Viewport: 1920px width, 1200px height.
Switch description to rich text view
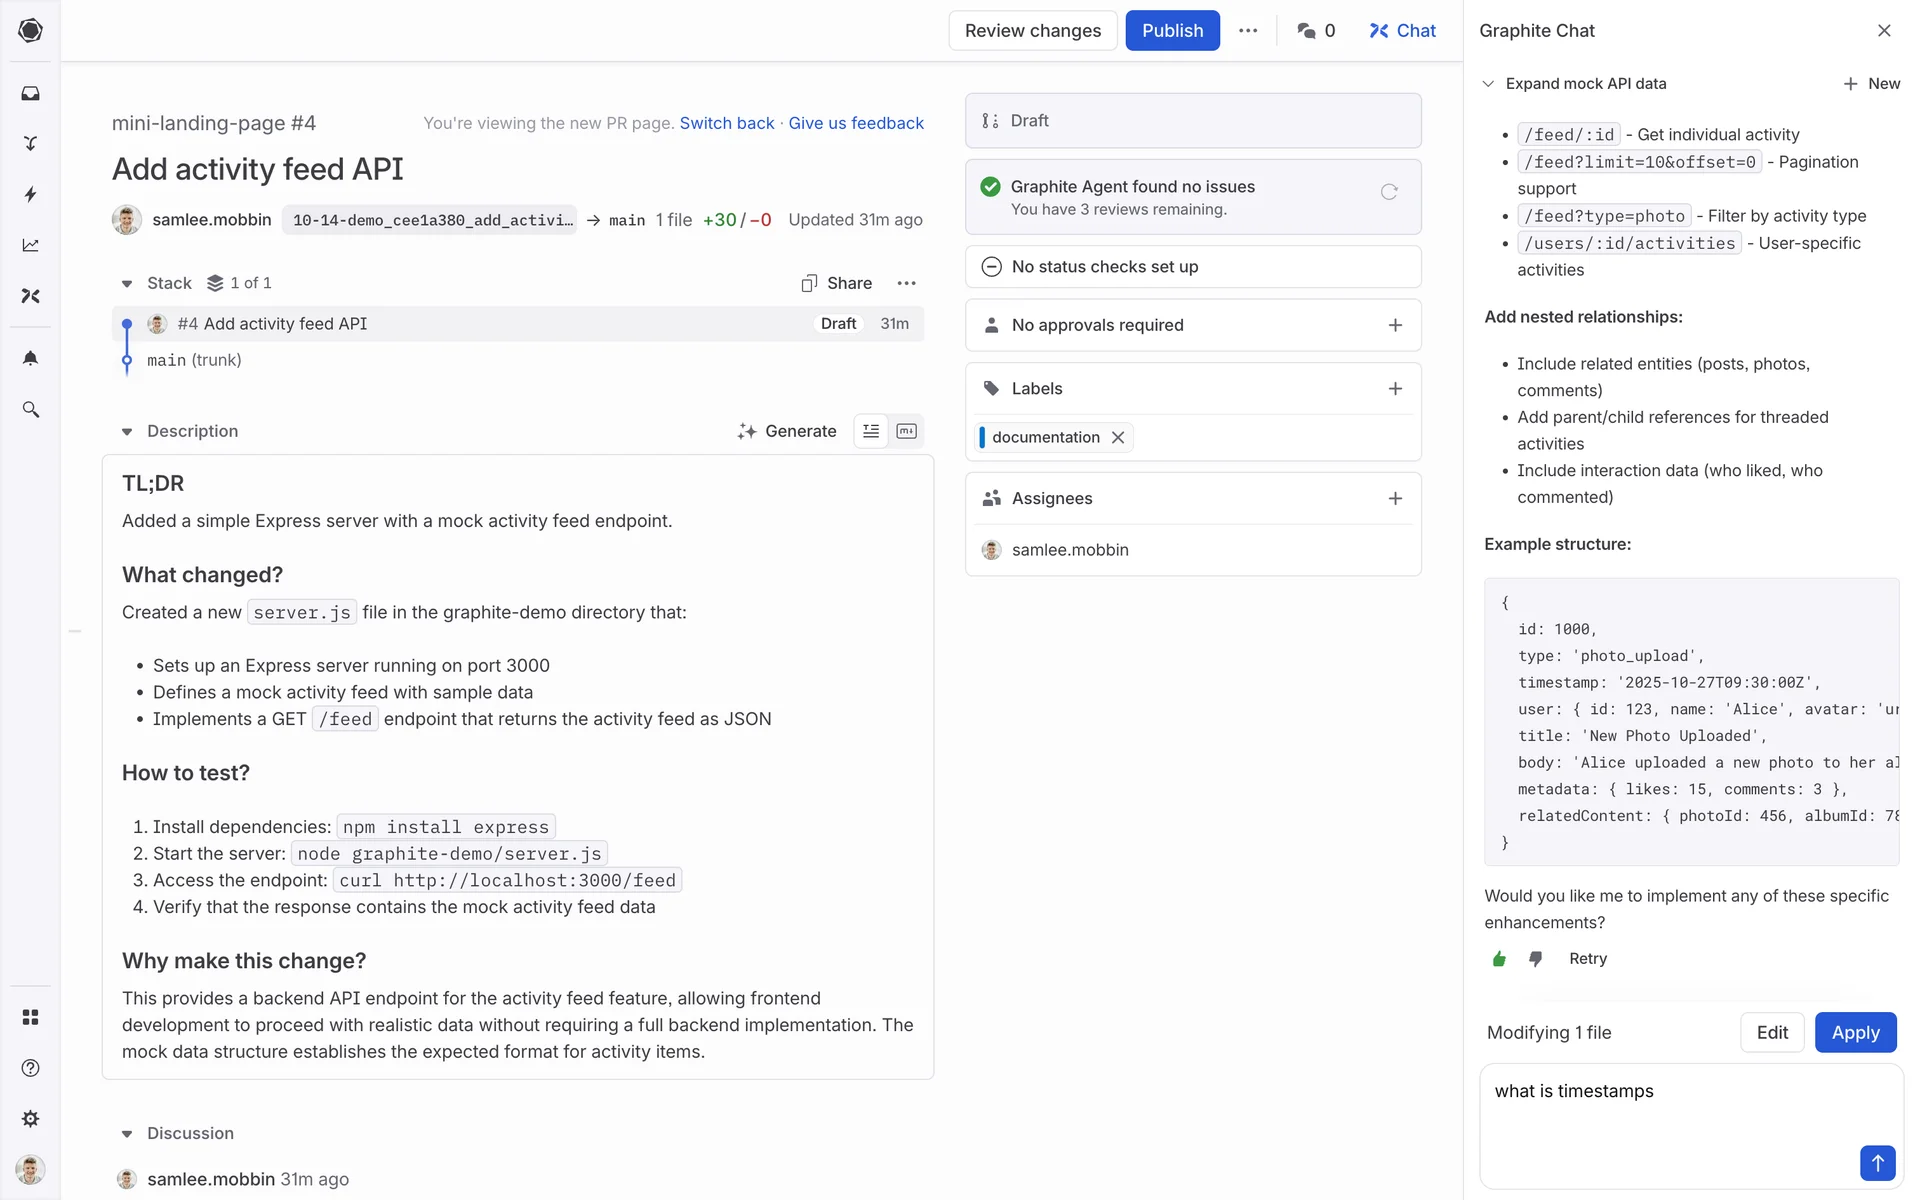[871, 431]
